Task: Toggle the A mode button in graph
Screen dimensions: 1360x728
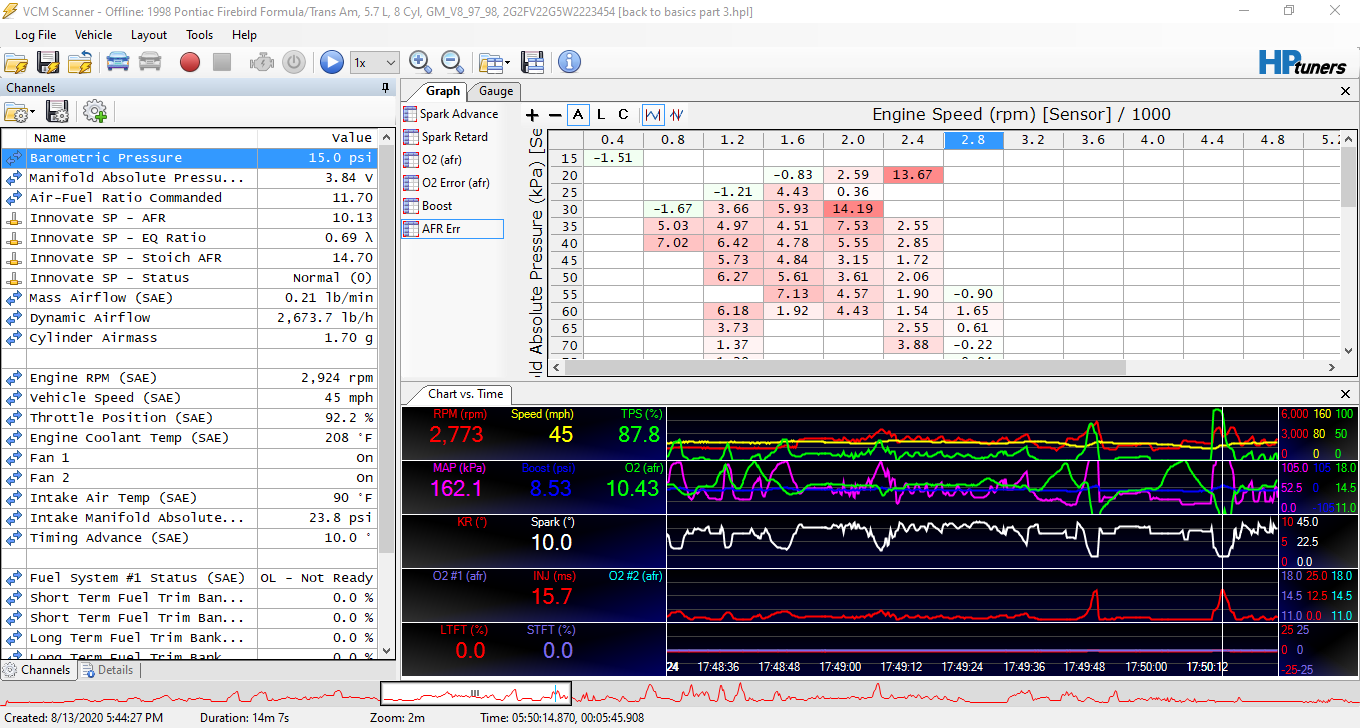Action: pos(579,115)
